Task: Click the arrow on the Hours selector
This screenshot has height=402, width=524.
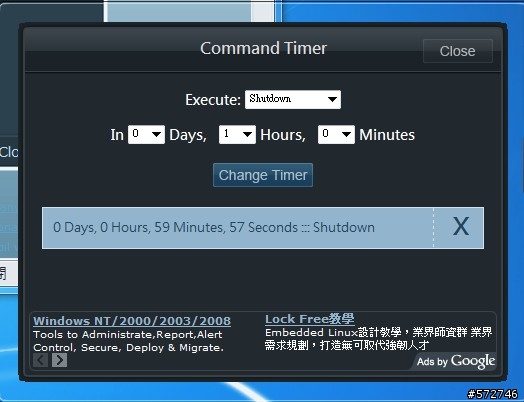Action: tap(247, 134)
